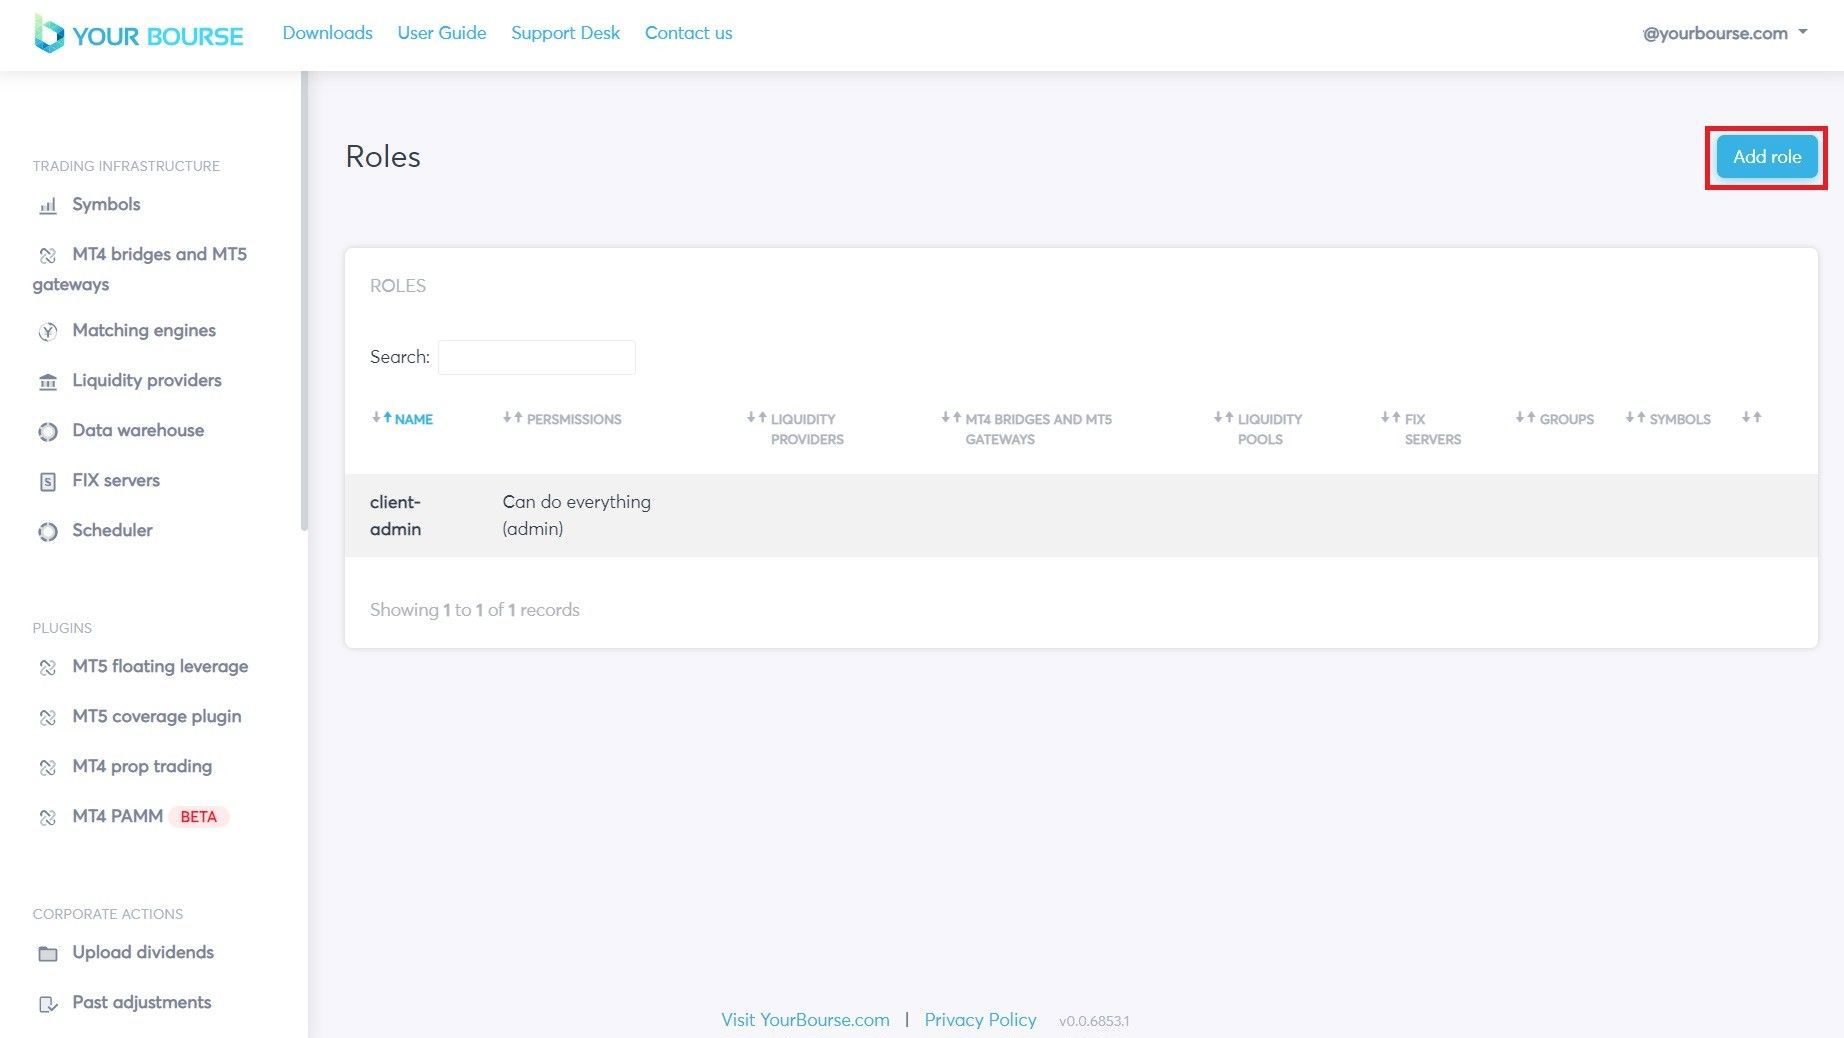Click the version number v0.0.6853.1

[1094, 1021]
